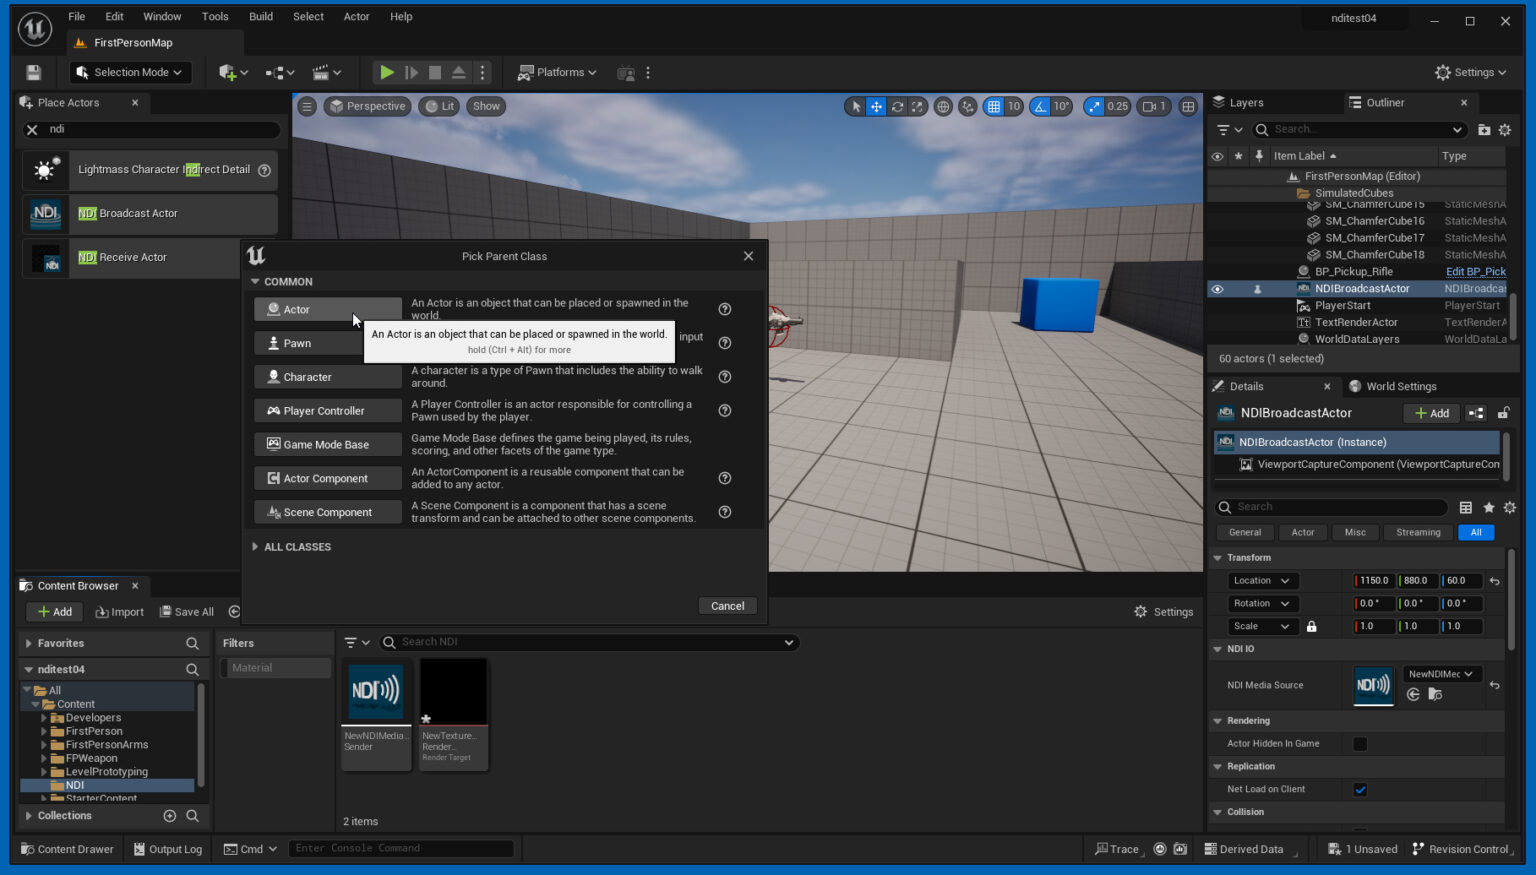Enable the Net Load on Client checkbox
The height and width of the screenshot is (875, 1536).
(x=1360, y=789)
